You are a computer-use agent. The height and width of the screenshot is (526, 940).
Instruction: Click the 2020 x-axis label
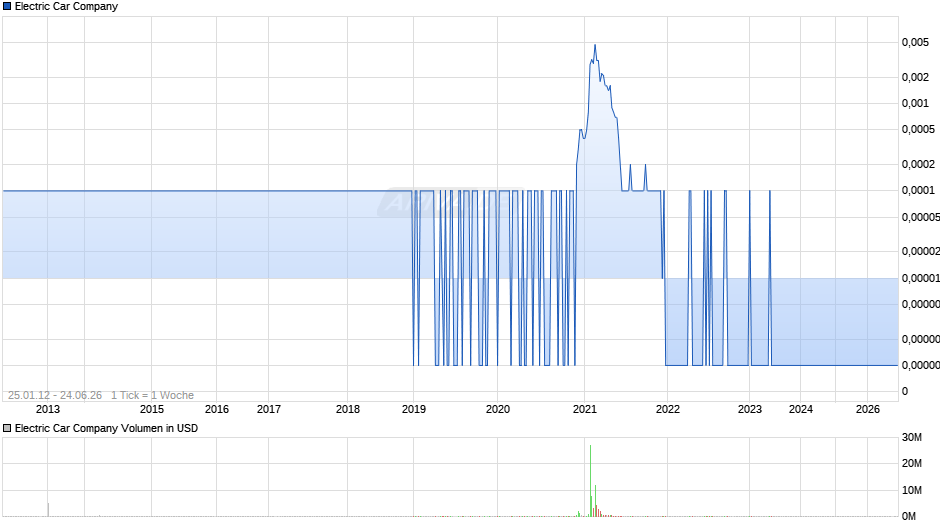(498, 409)
